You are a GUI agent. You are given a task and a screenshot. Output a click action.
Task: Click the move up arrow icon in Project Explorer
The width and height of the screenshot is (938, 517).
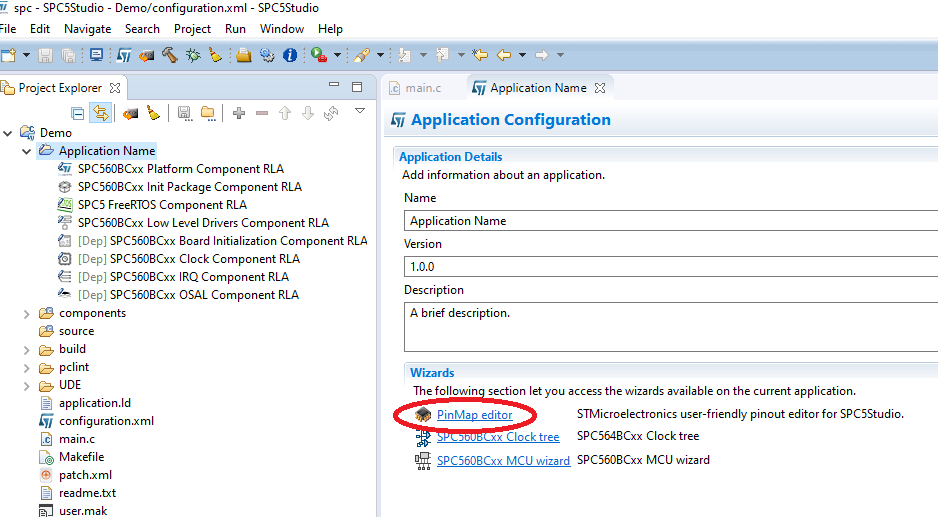coord(285,113)
